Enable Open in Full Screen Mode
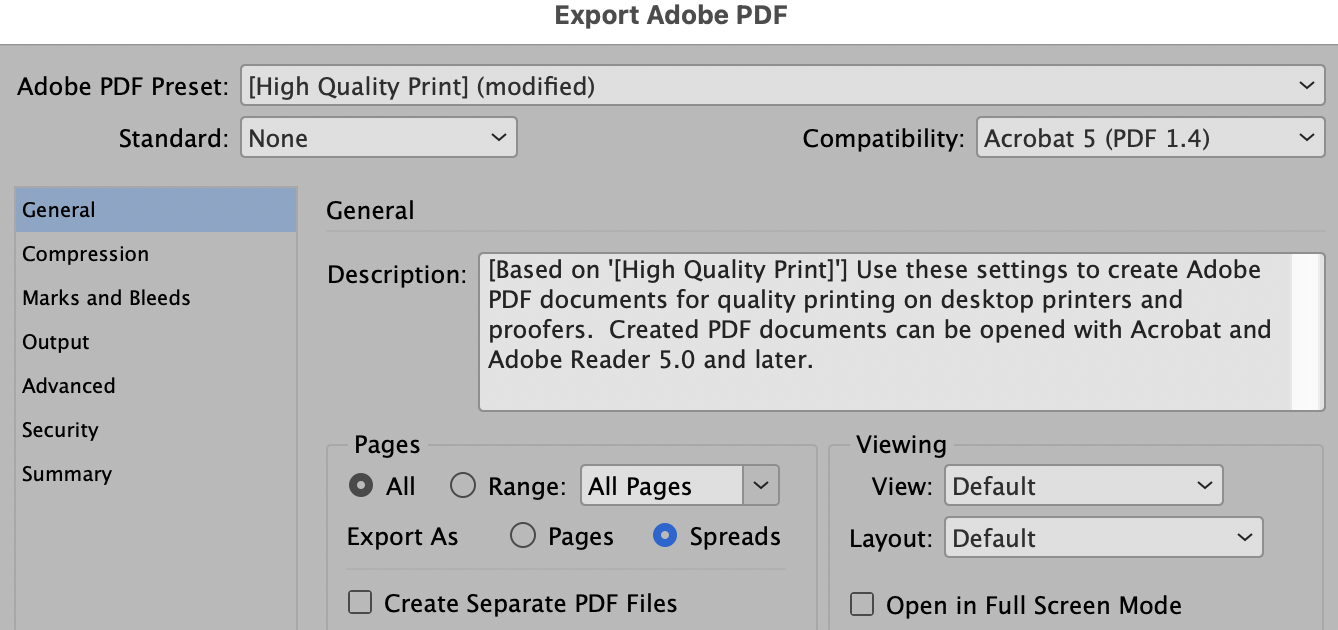 click(x=861, y=604)
